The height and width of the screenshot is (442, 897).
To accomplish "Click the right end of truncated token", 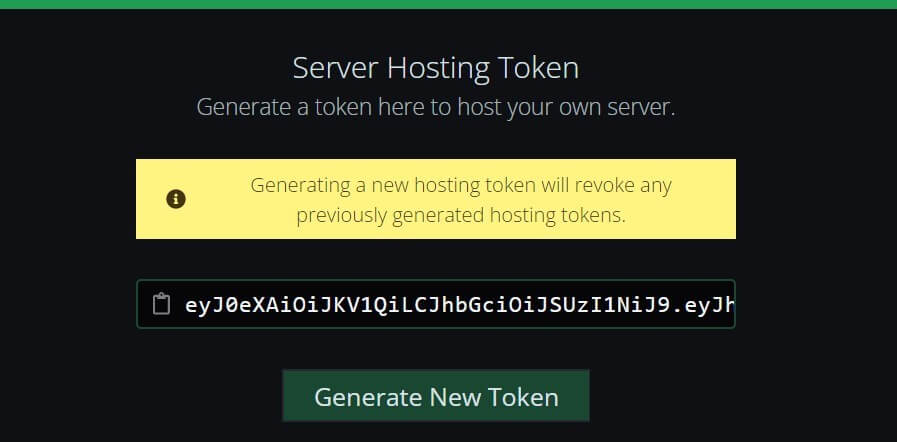I will click(727, 305).
